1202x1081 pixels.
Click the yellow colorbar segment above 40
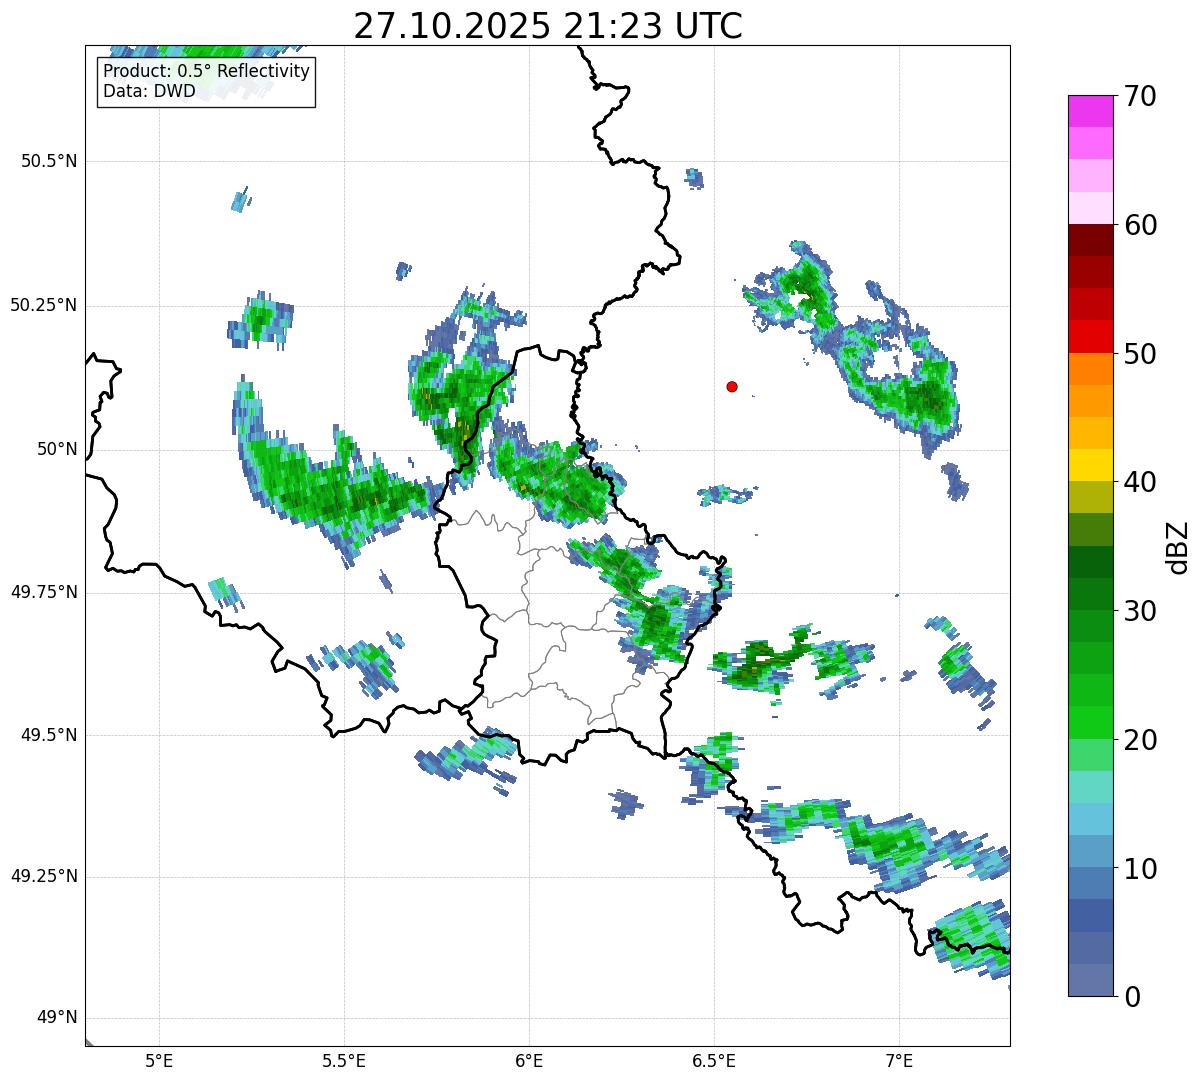tap(1090, 465)
